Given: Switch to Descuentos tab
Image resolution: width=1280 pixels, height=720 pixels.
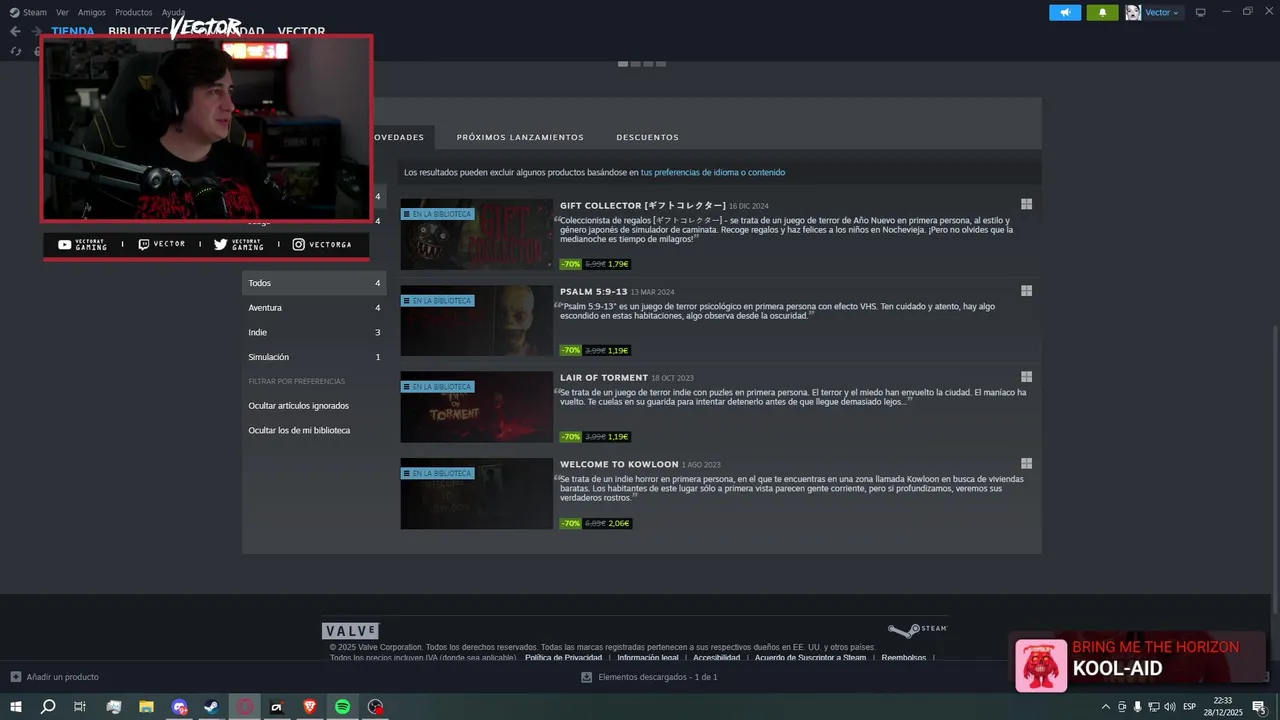Looking at the screenshot, I should [647, 137].
